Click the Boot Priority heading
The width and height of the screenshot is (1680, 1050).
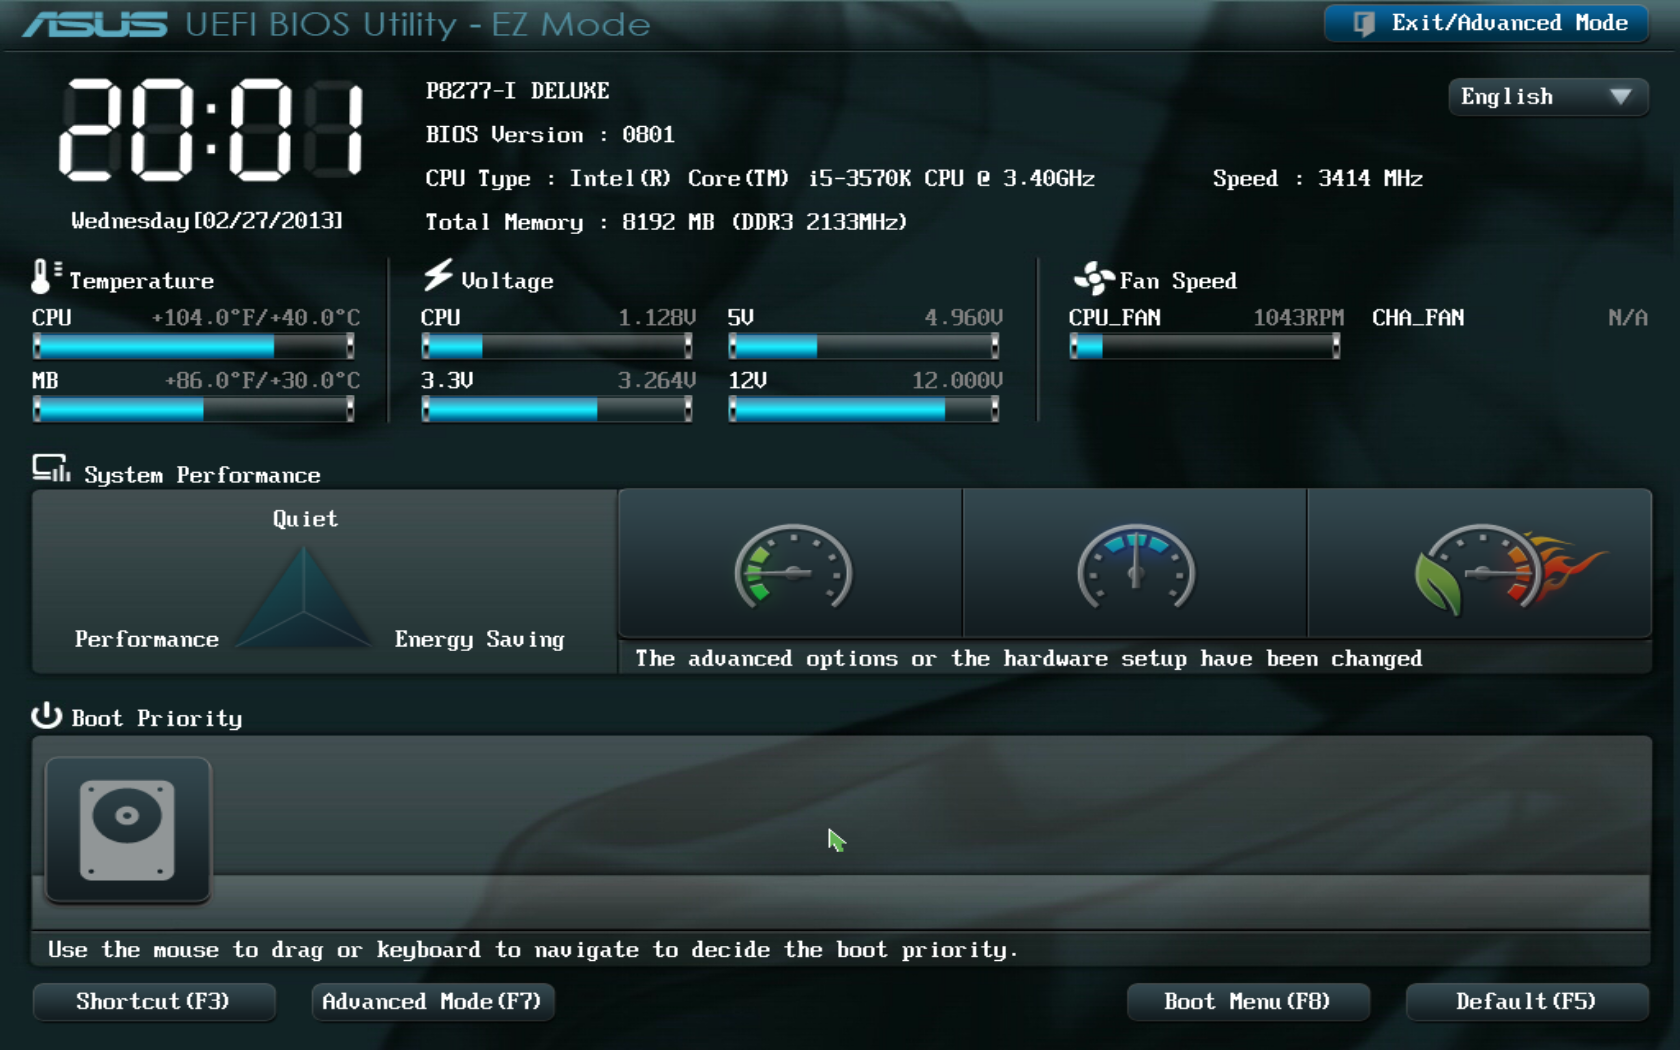[157, 718]
